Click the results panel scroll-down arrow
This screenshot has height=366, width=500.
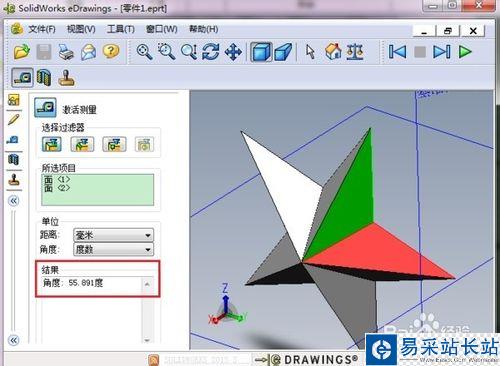[147, 340]
